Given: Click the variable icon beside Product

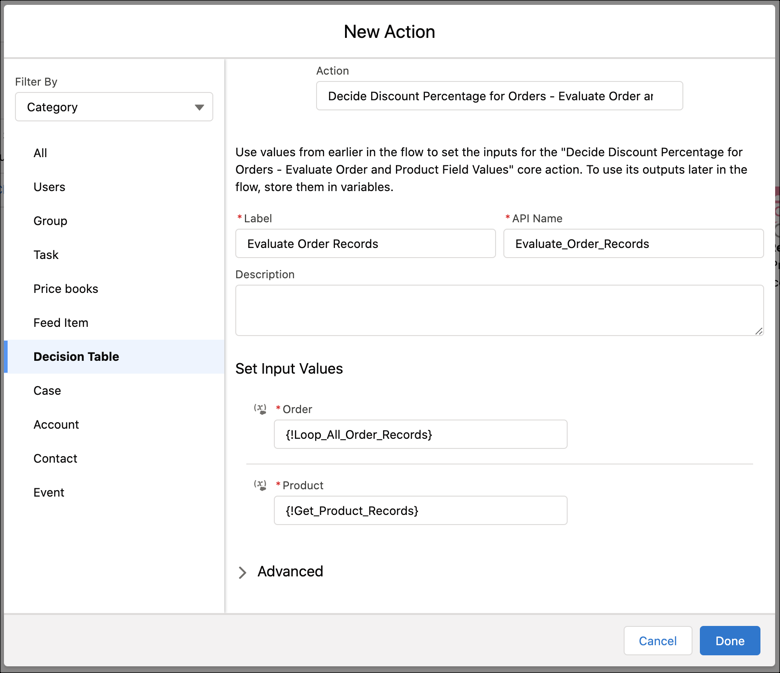Looking at the screenshot, I should [x=260, y=485].
